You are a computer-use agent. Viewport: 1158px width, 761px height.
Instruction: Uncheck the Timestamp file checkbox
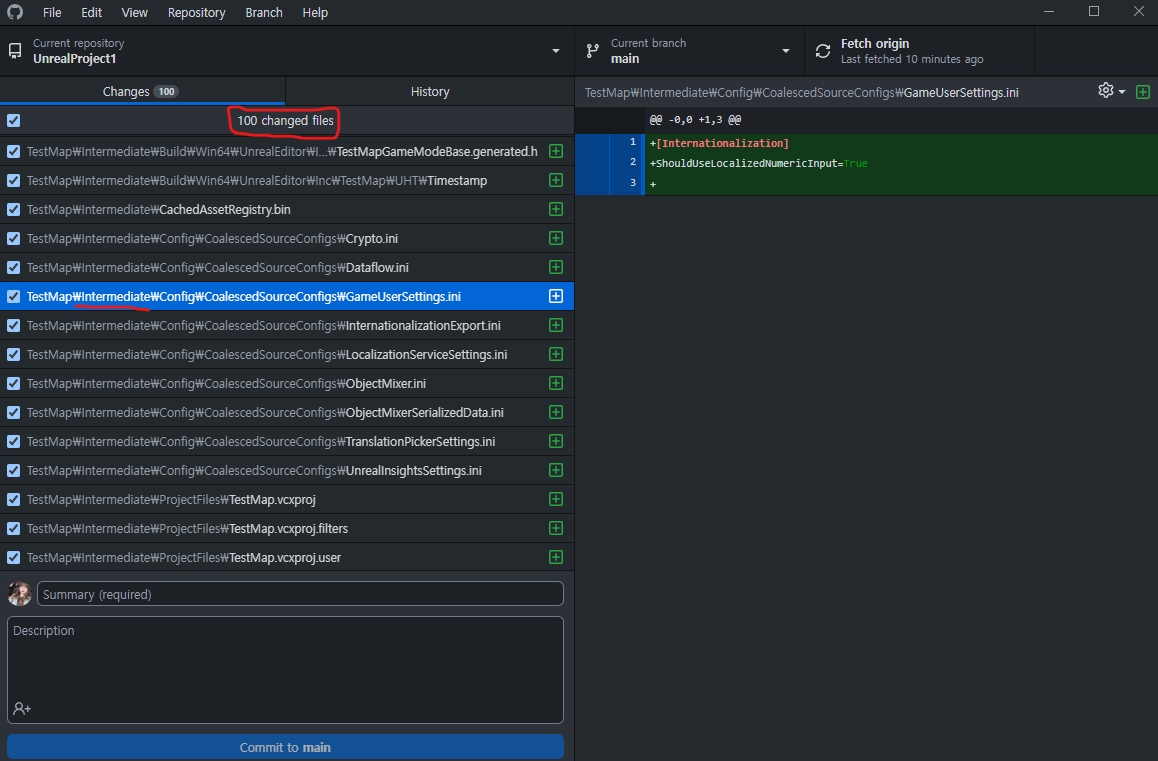[13, 180]
